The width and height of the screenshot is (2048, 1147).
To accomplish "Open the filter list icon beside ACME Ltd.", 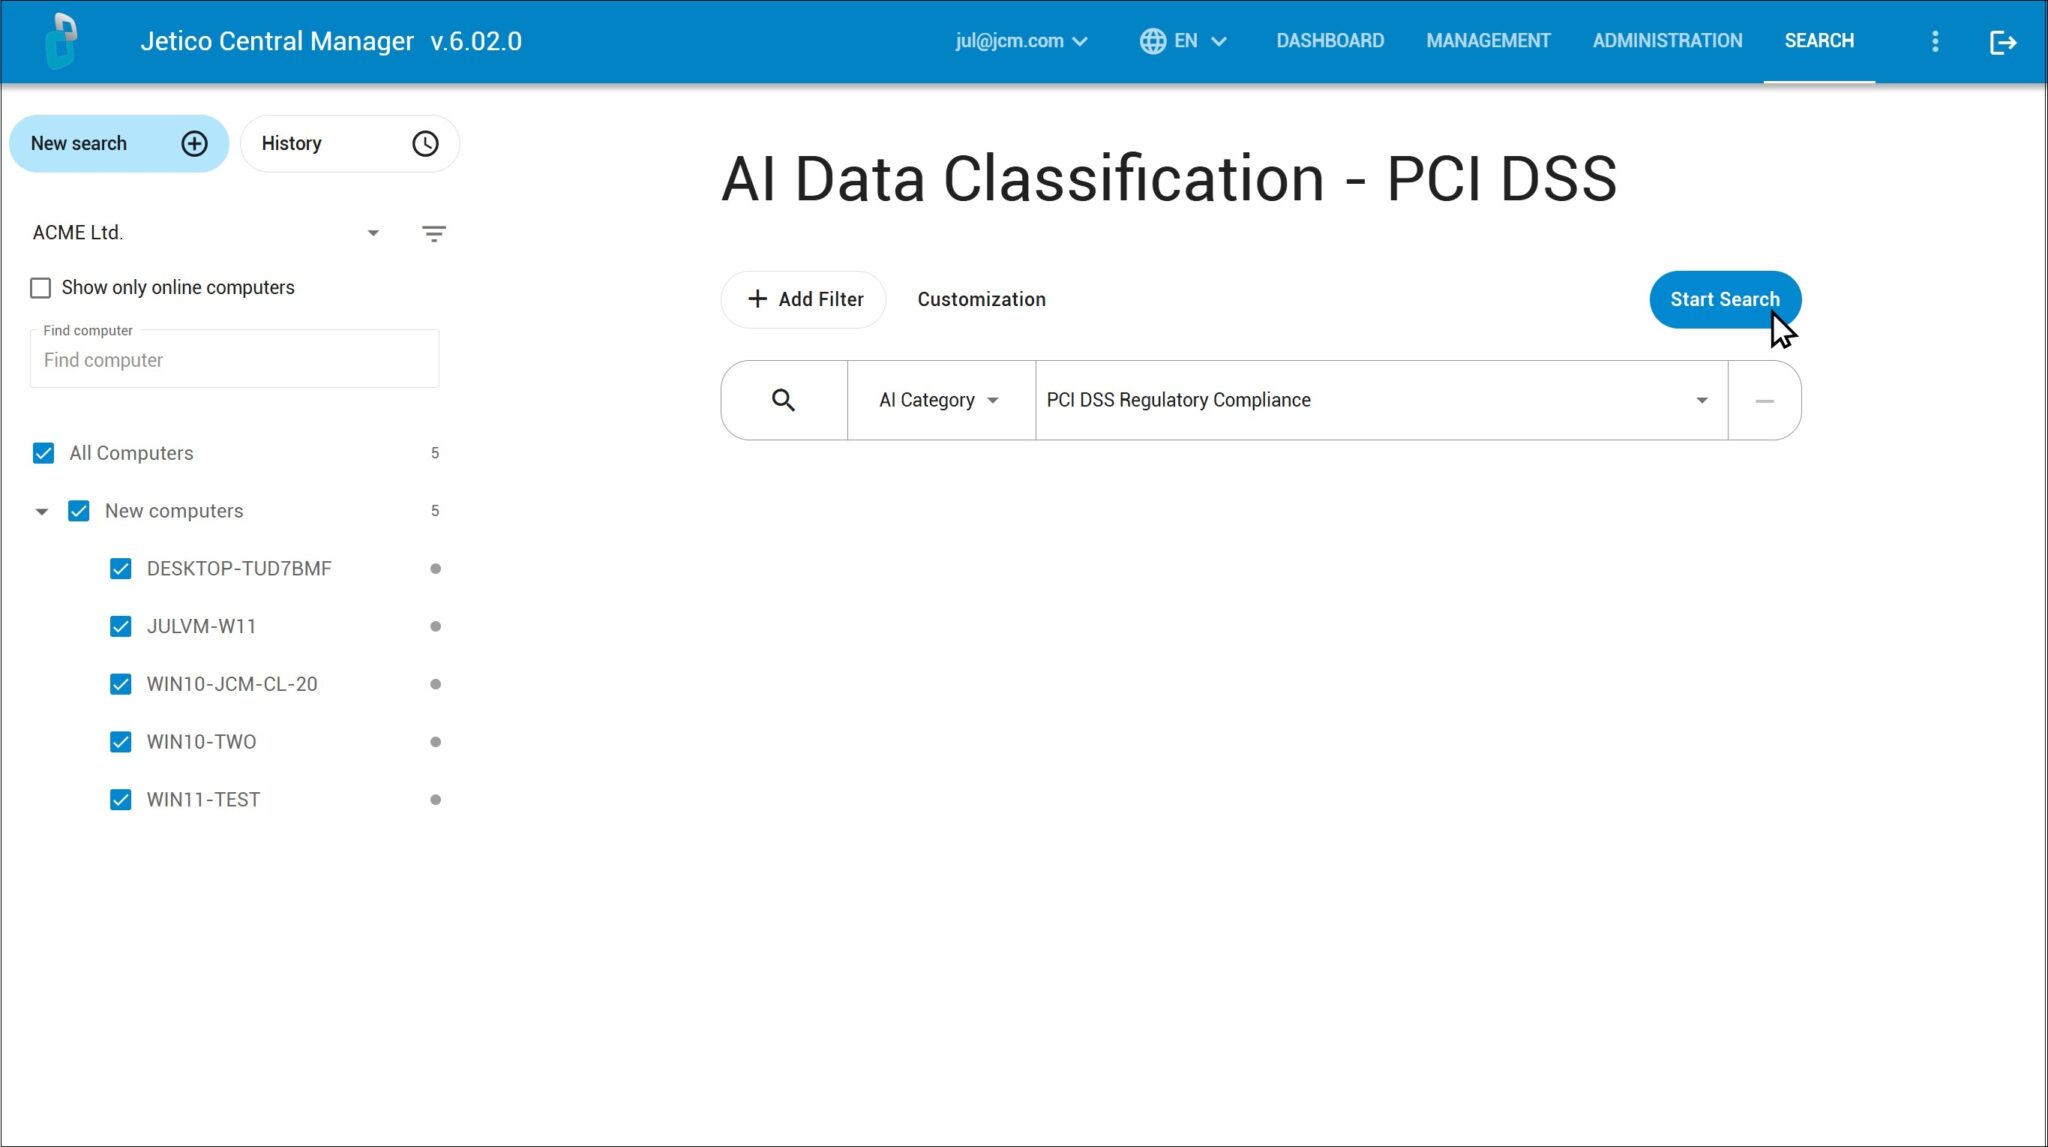I will point(433,233).
